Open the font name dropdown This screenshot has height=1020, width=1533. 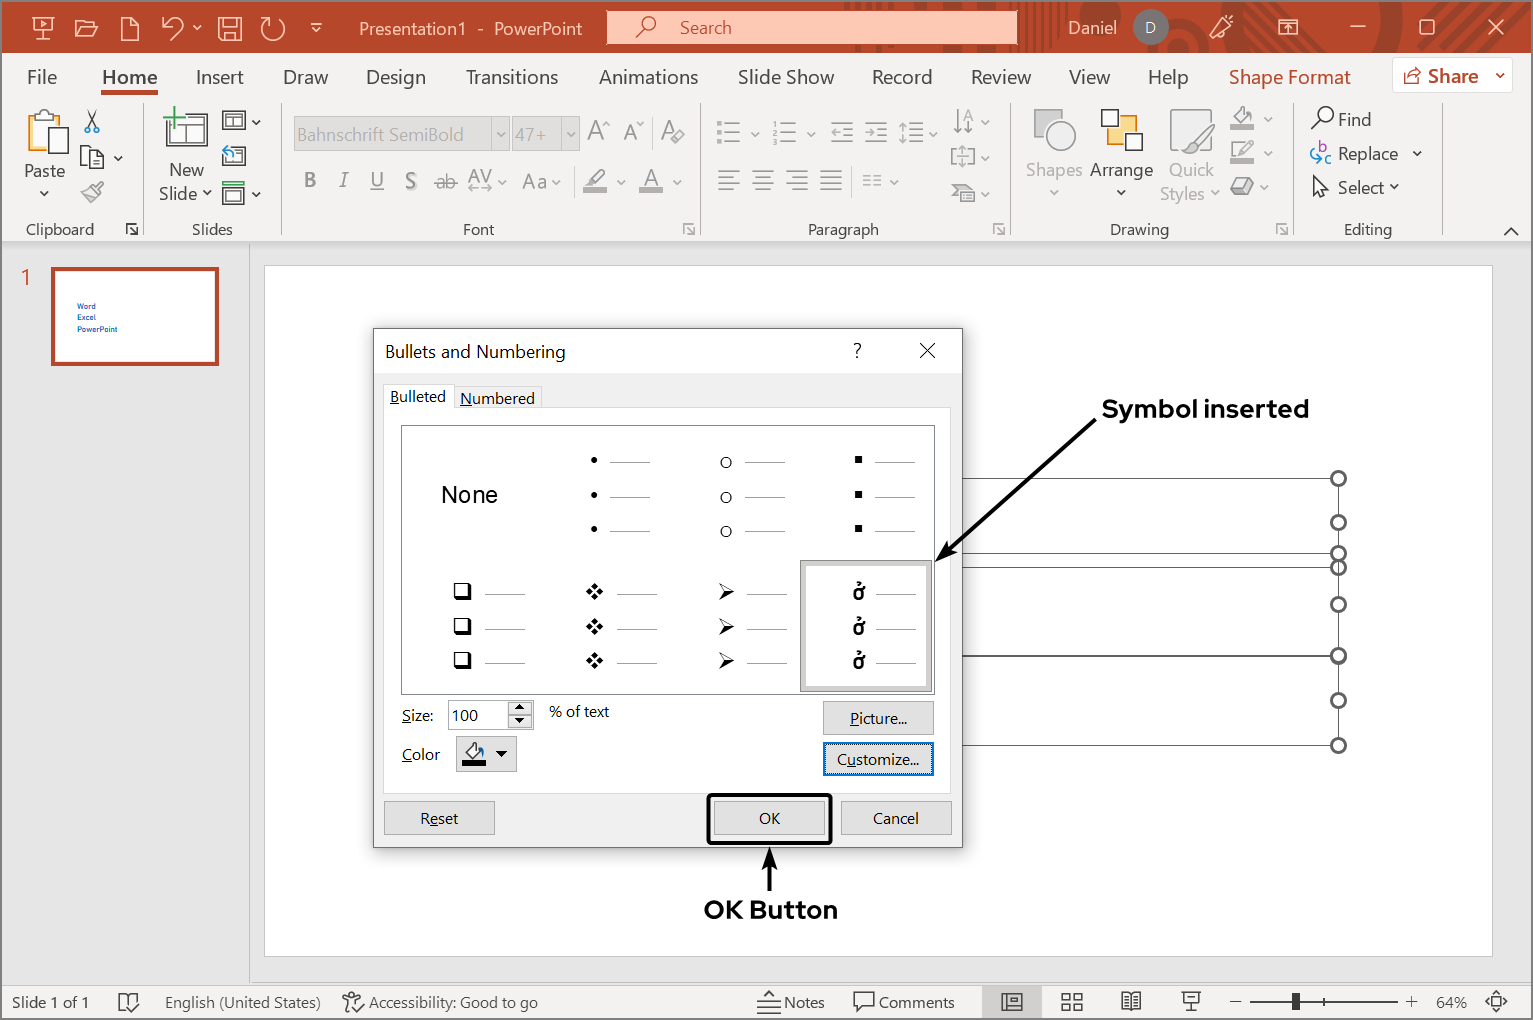pyautogui.click(x=501, y=134)
